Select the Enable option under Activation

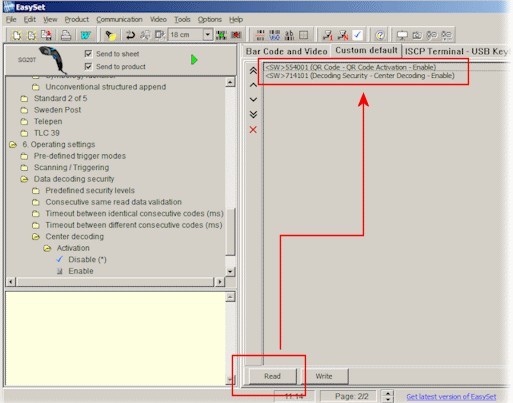81,271
